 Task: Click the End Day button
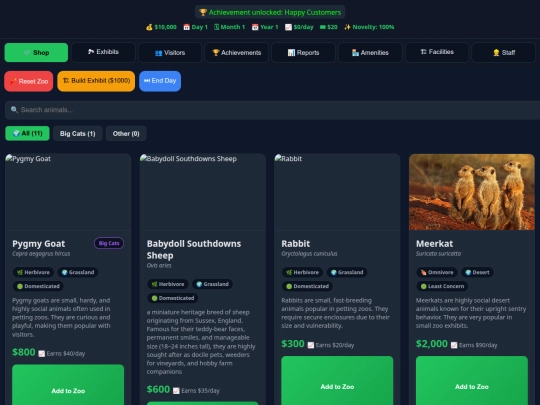[x=160, y=81]
